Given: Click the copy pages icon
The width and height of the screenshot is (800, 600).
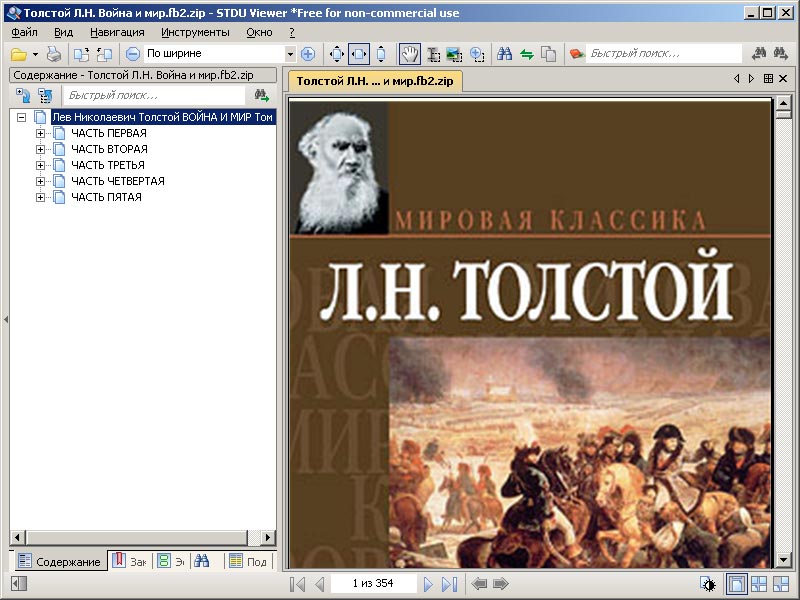Looking at the screenshot, I should (x=546, y=53).
